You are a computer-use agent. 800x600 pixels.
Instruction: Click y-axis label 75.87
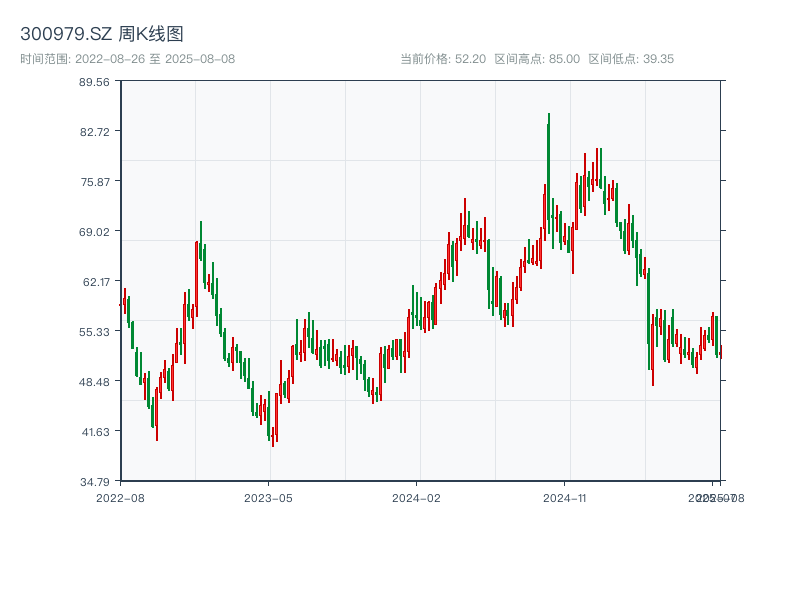(95, 182)
